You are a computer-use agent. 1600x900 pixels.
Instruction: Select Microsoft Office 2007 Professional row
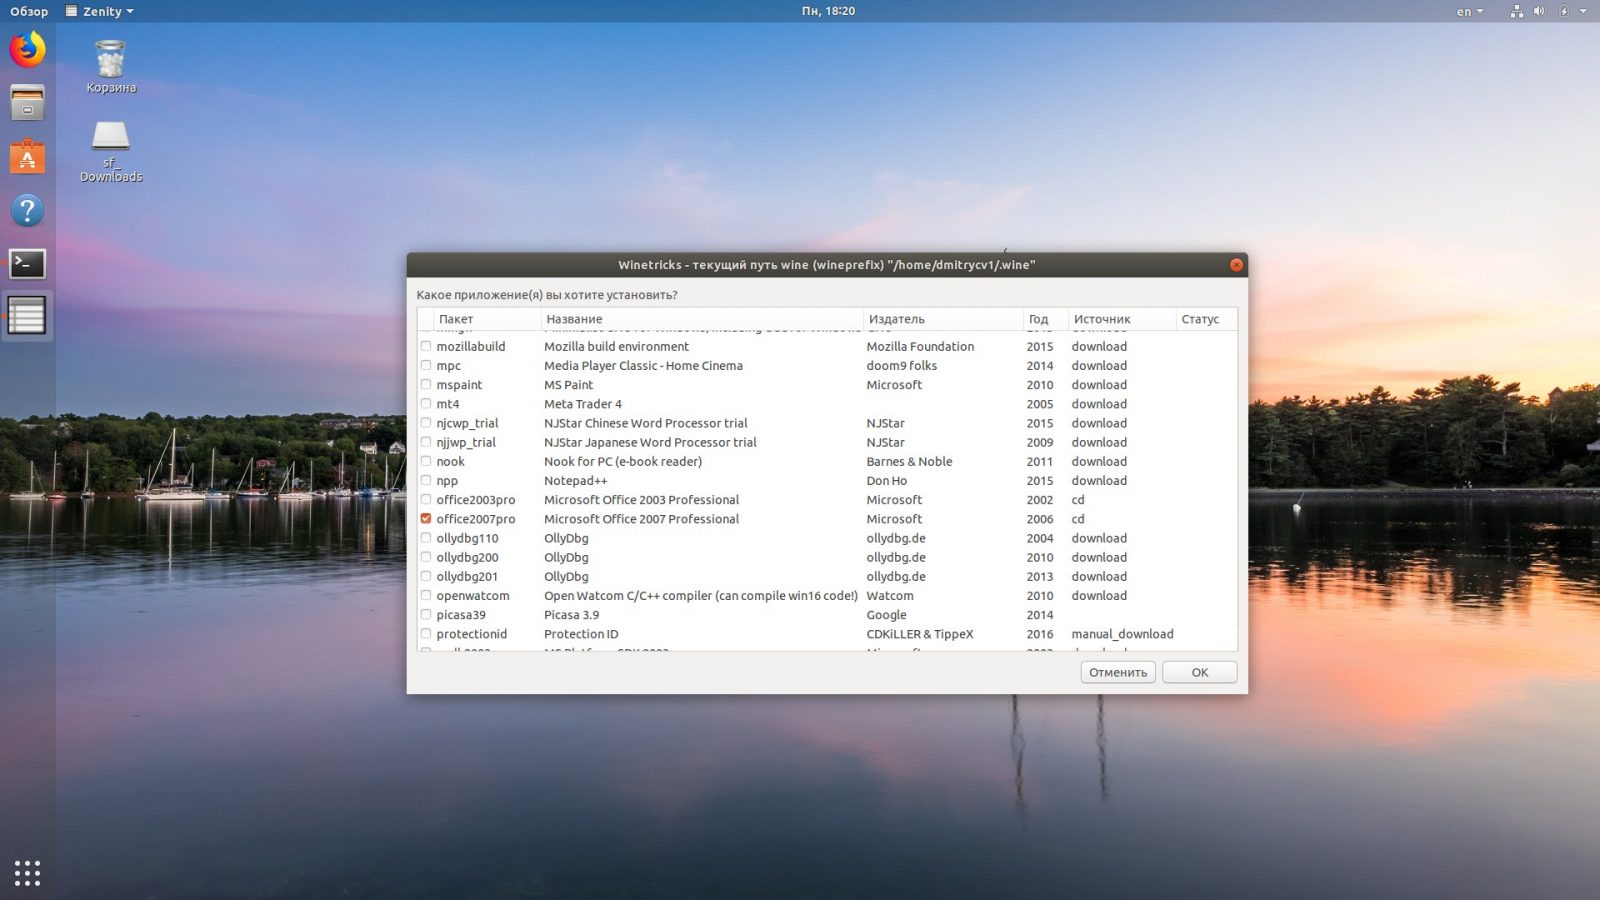[827, 519]
